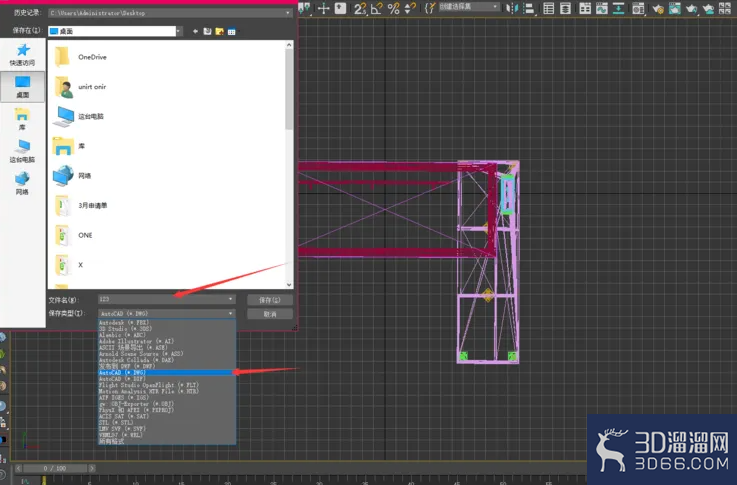Select the 库 item in file list
The width and height of the screenshot is (737, 485).
[69, 146]
